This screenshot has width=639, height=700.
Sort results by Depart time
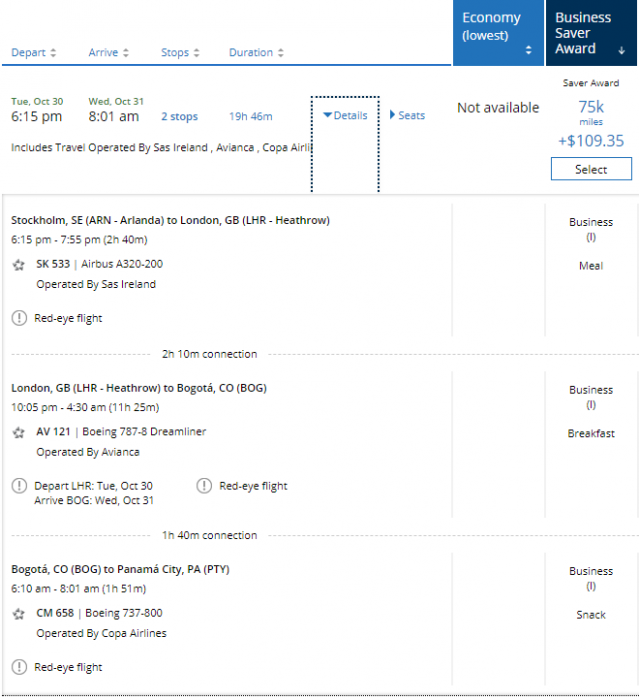(x=34, y=53)
